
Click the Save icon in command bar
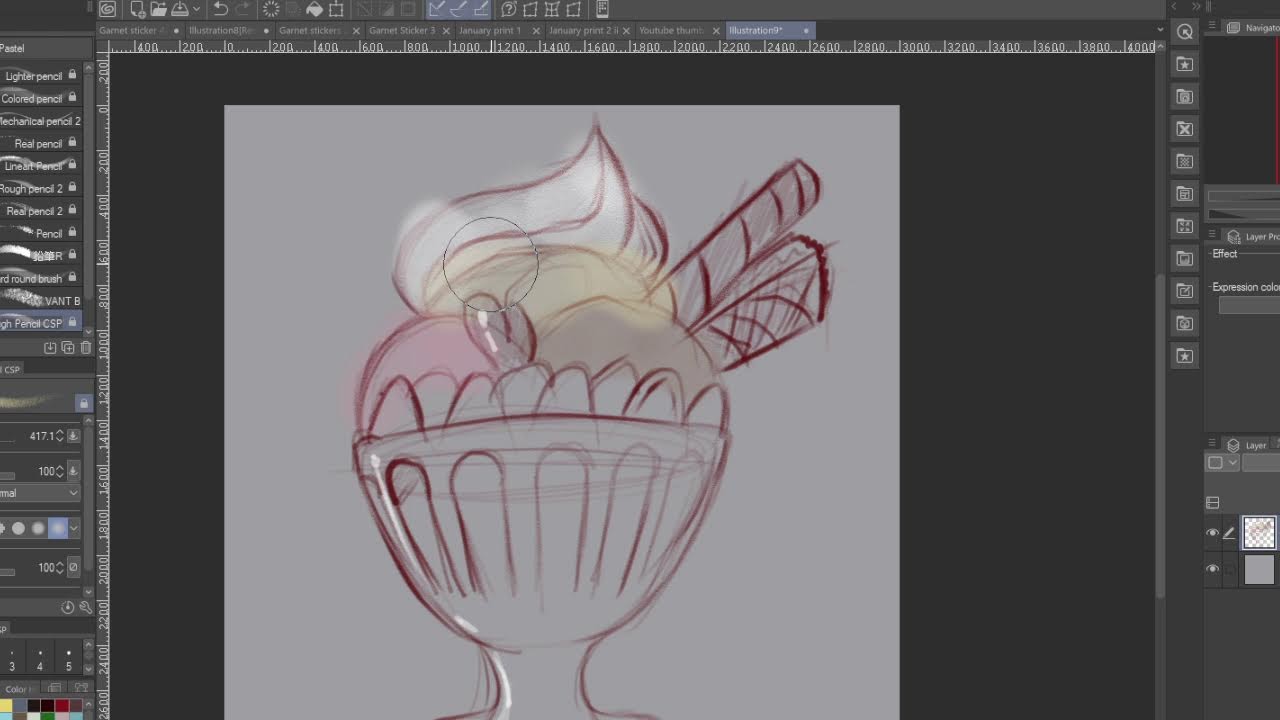pos(180,9)
